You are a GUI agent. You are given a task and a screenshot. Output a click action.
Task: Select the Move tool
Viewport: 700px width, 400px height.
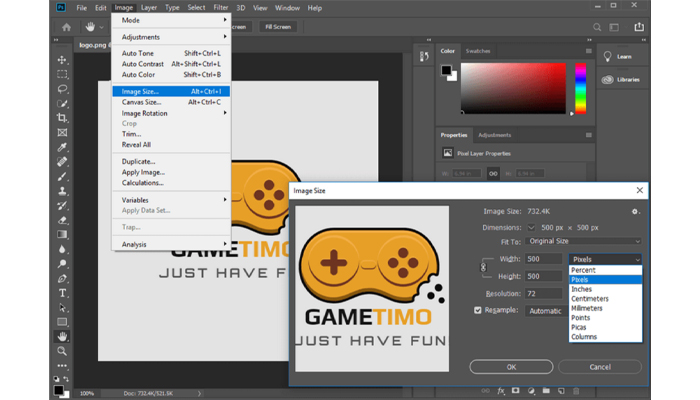coord(62,60)
